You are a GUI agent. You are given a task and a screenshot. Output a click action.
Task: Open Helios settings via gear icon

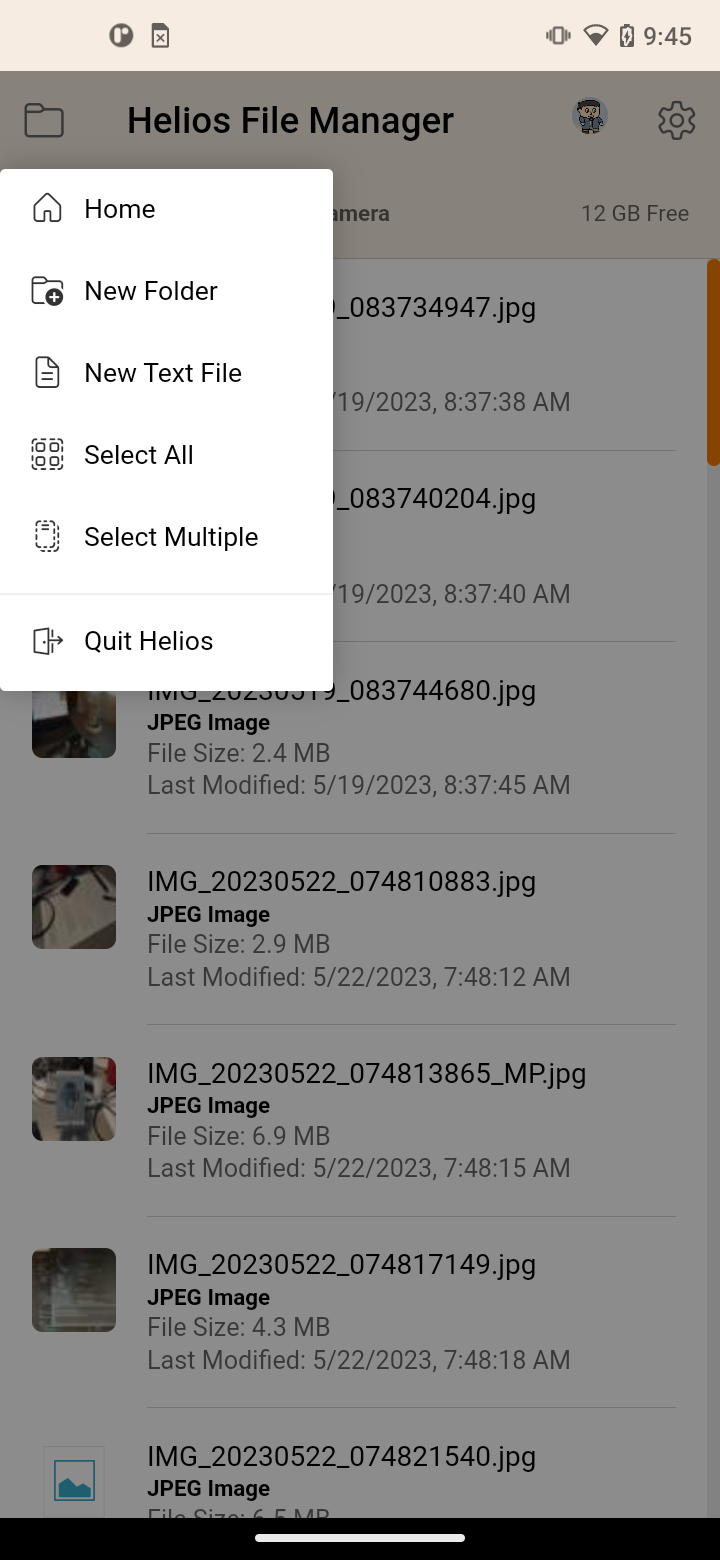[x=677, y=120]
